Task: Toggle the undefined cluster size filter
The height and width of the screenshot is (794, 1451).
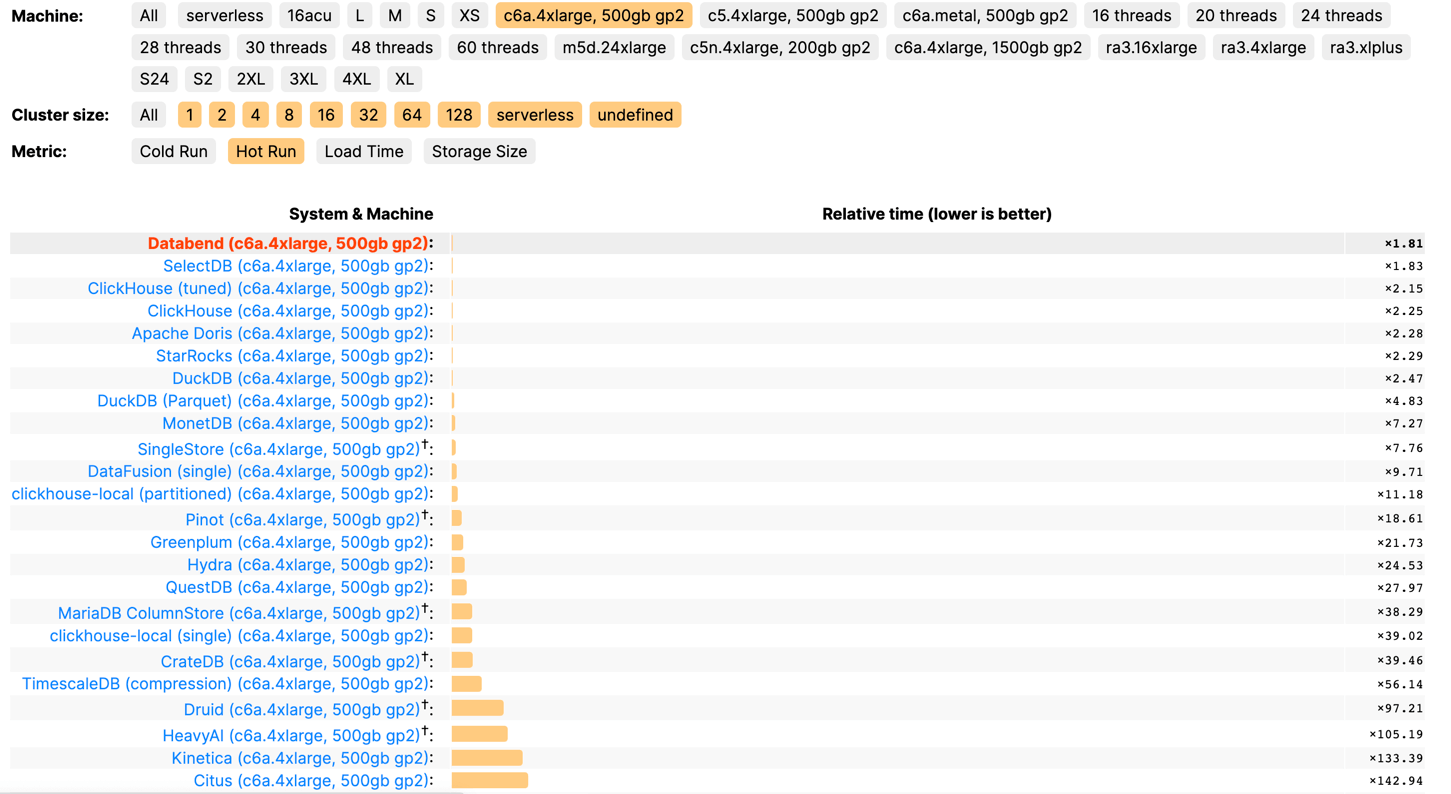Action: (x=635, y=115)
